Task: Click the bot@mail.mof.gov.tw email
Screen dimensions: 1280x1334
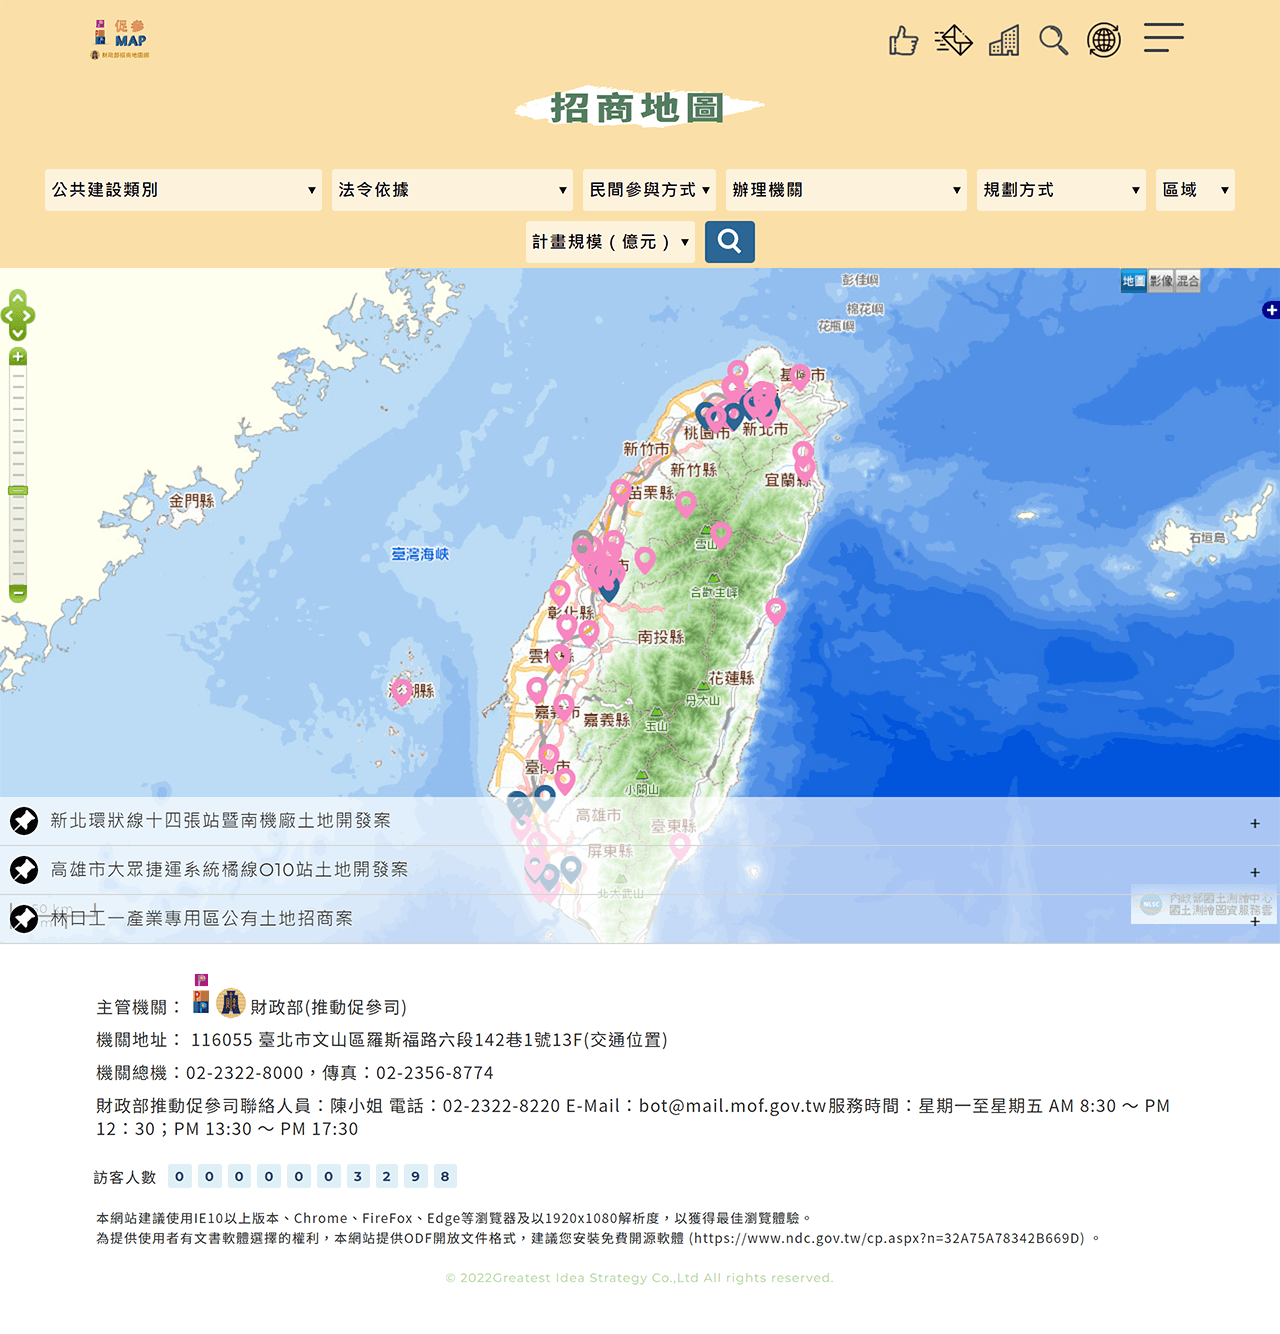Action: coord(733,1106)
